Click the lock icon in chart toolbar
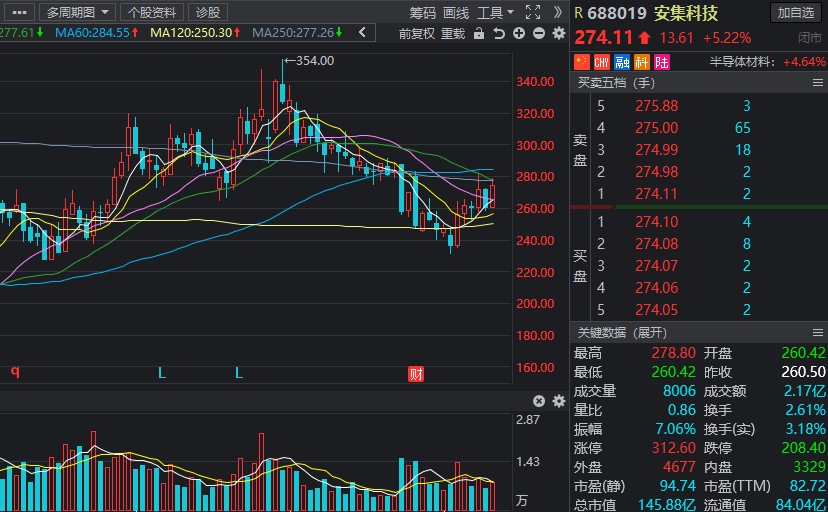 [x=479, y=34]
